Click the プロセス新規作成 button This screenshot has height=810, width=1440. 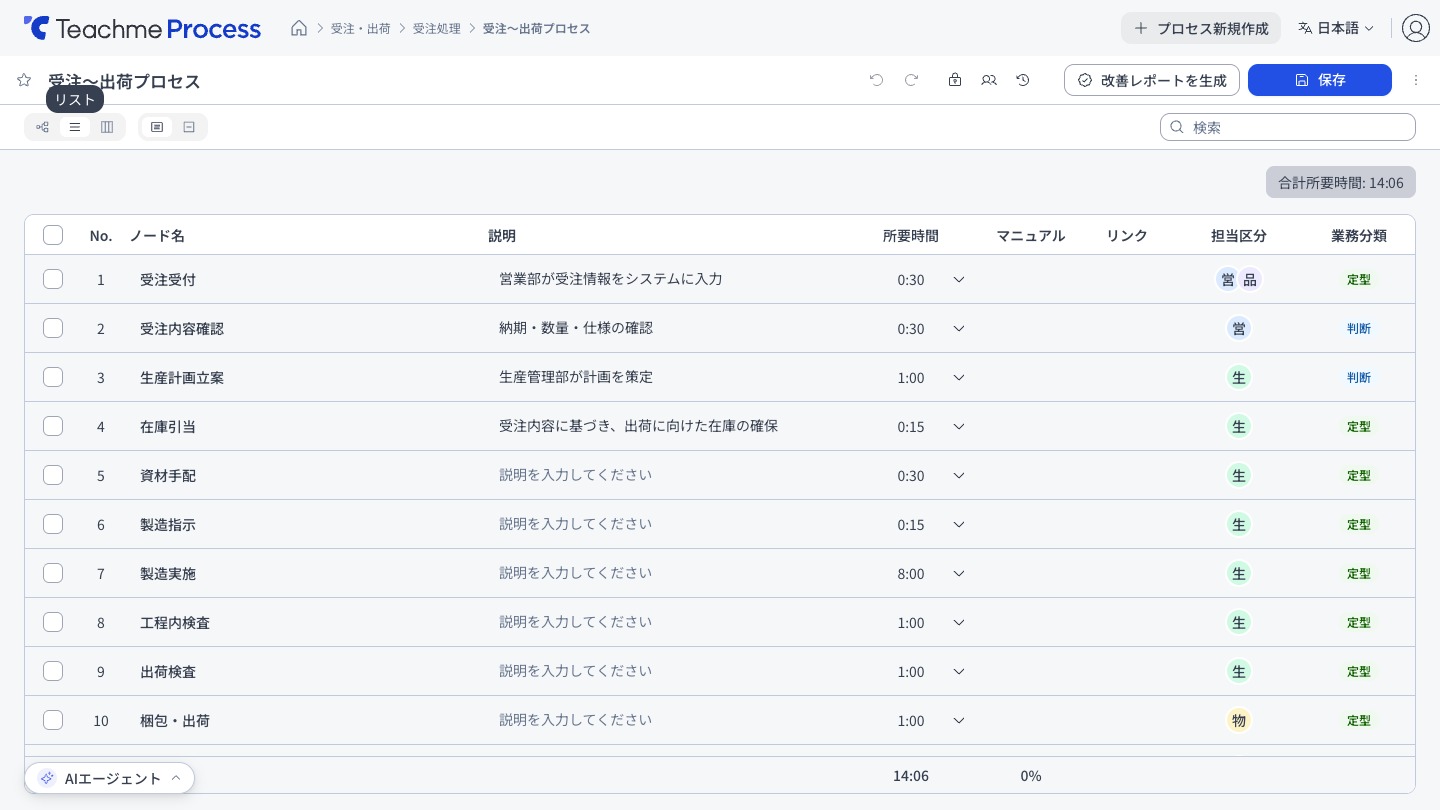coord(1201,28)
